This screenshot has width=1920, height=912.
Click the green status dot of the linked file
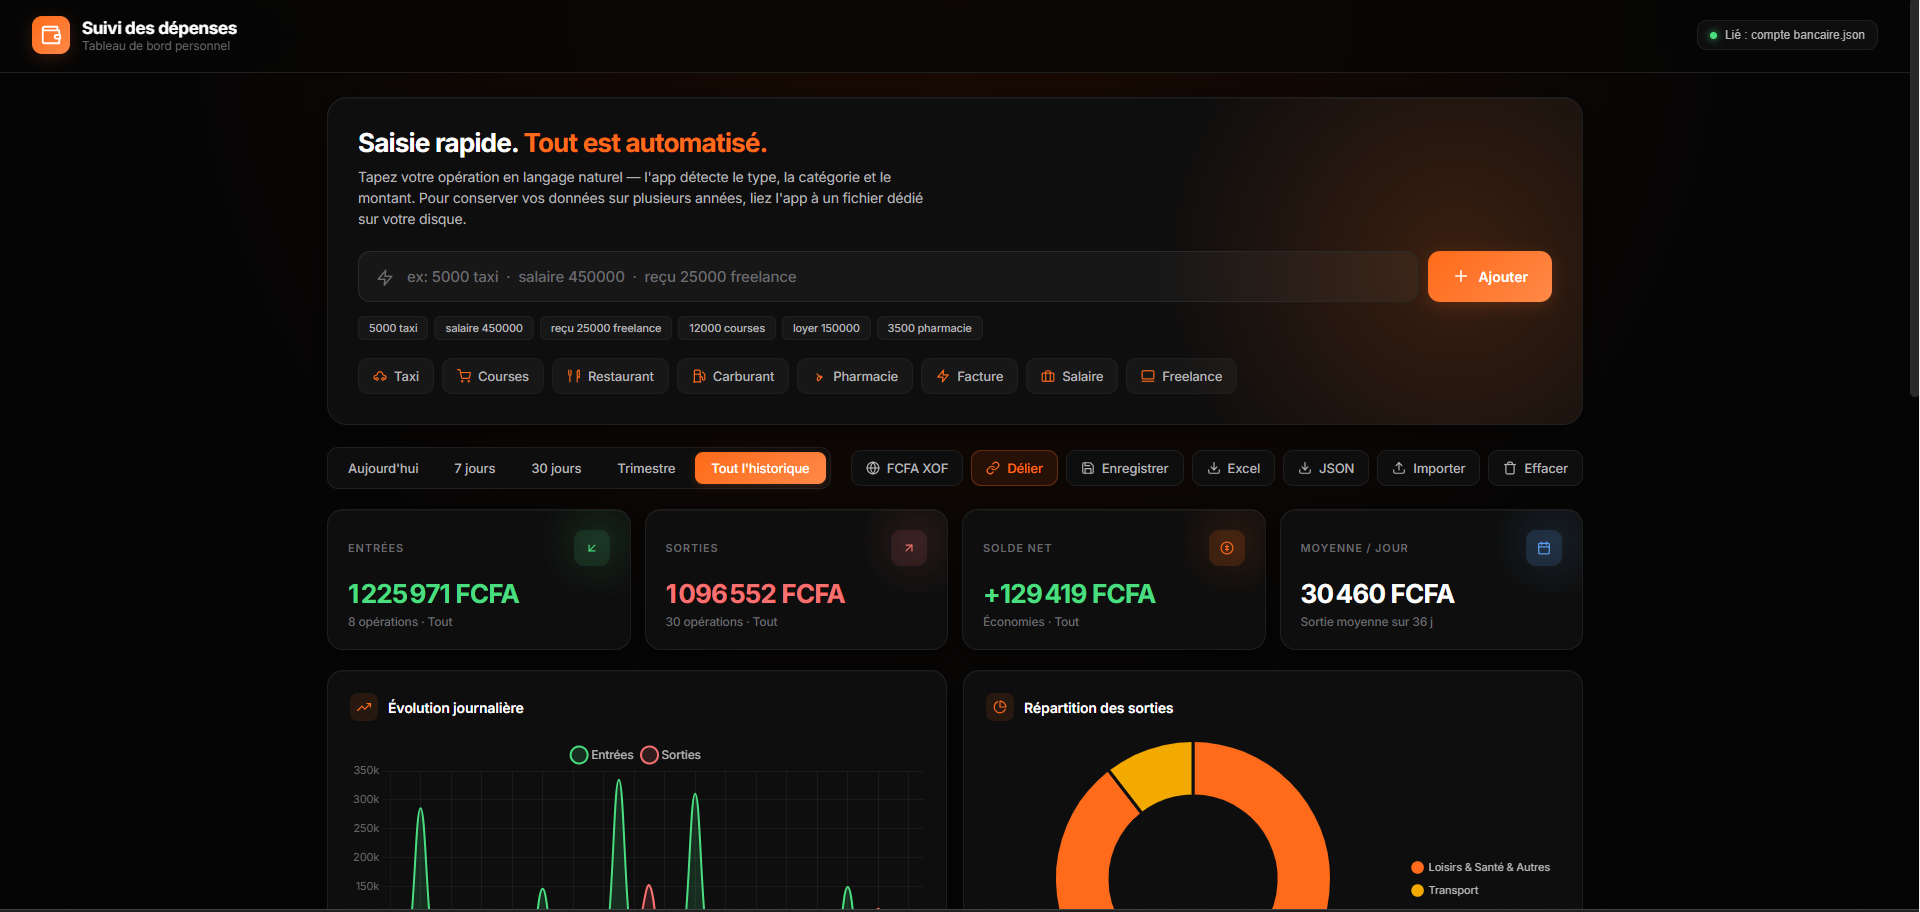pyautogui.click(x=1713, y=35)
